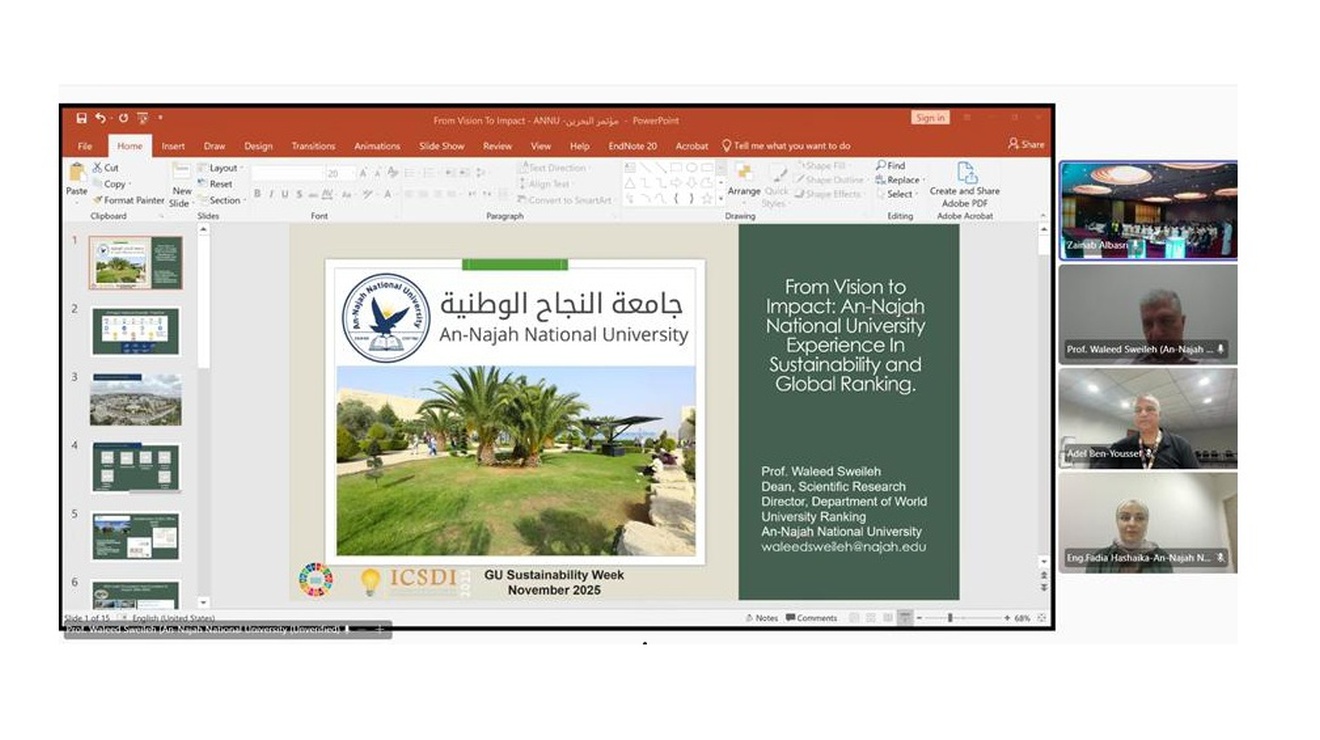This screenshot has height=740, width=1320.
Task: Click the Sign in button
Action: 929,118
